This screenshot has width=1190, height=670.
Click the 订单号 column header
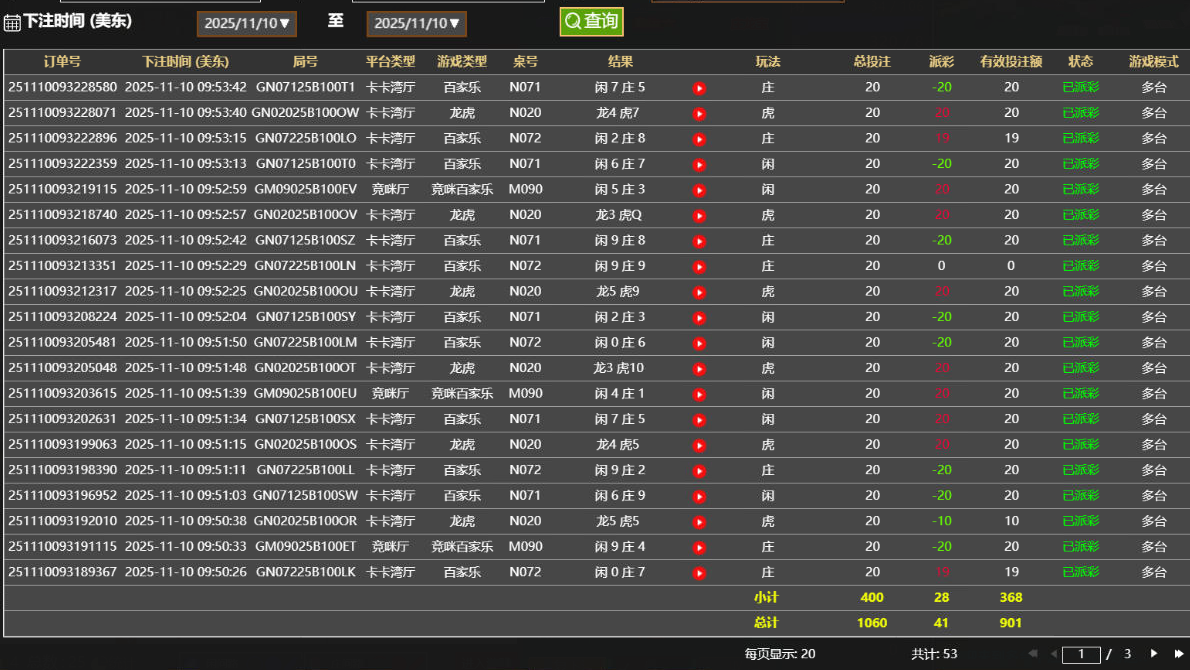pyautogui.click(x=63, y=61)
